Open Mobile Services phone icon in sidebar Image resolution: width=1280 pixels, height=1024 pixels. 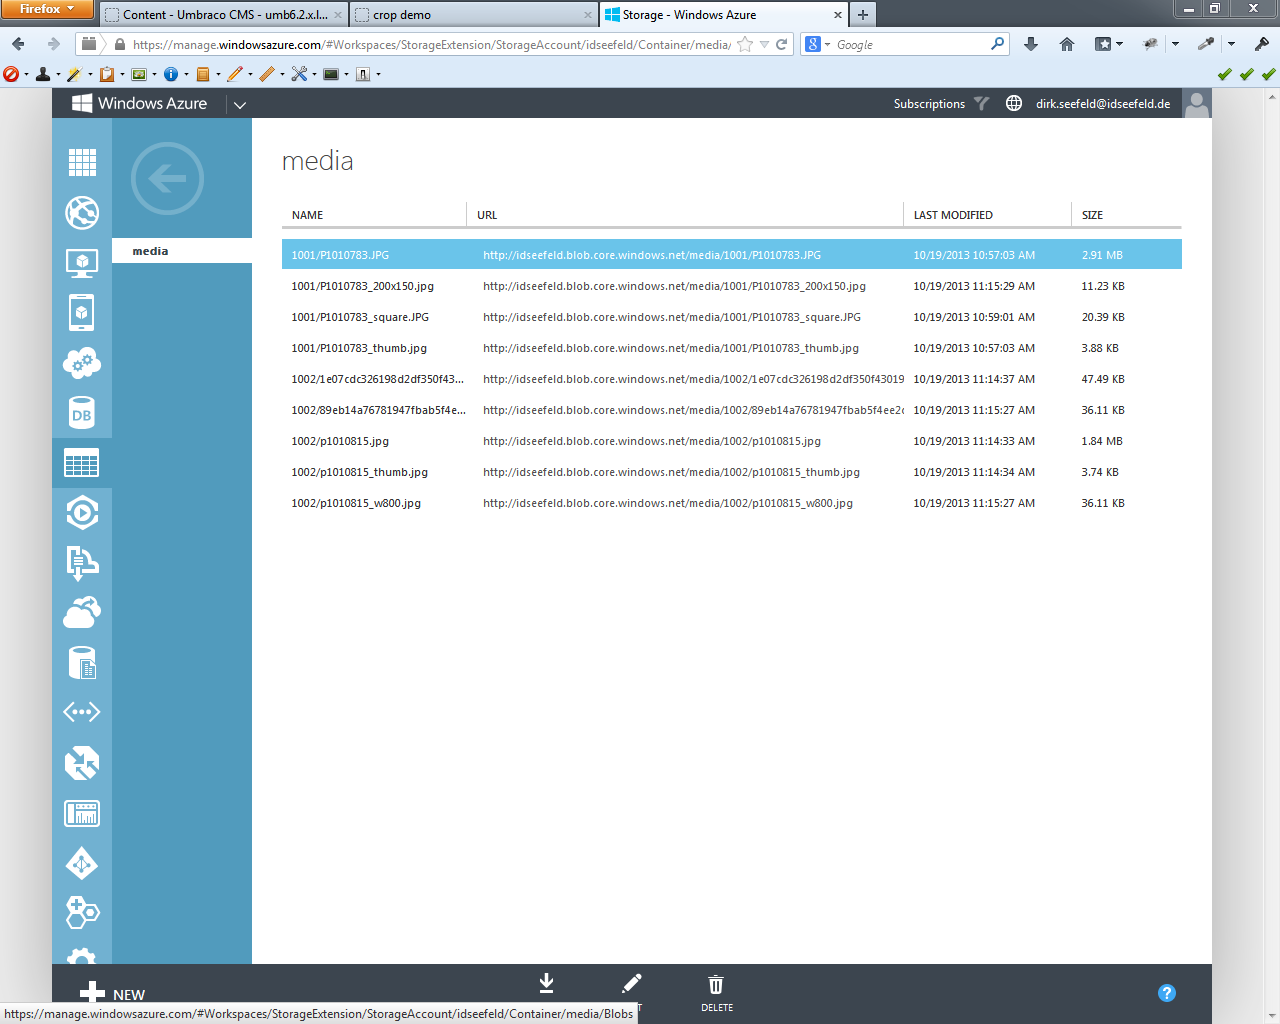(82, 312)
